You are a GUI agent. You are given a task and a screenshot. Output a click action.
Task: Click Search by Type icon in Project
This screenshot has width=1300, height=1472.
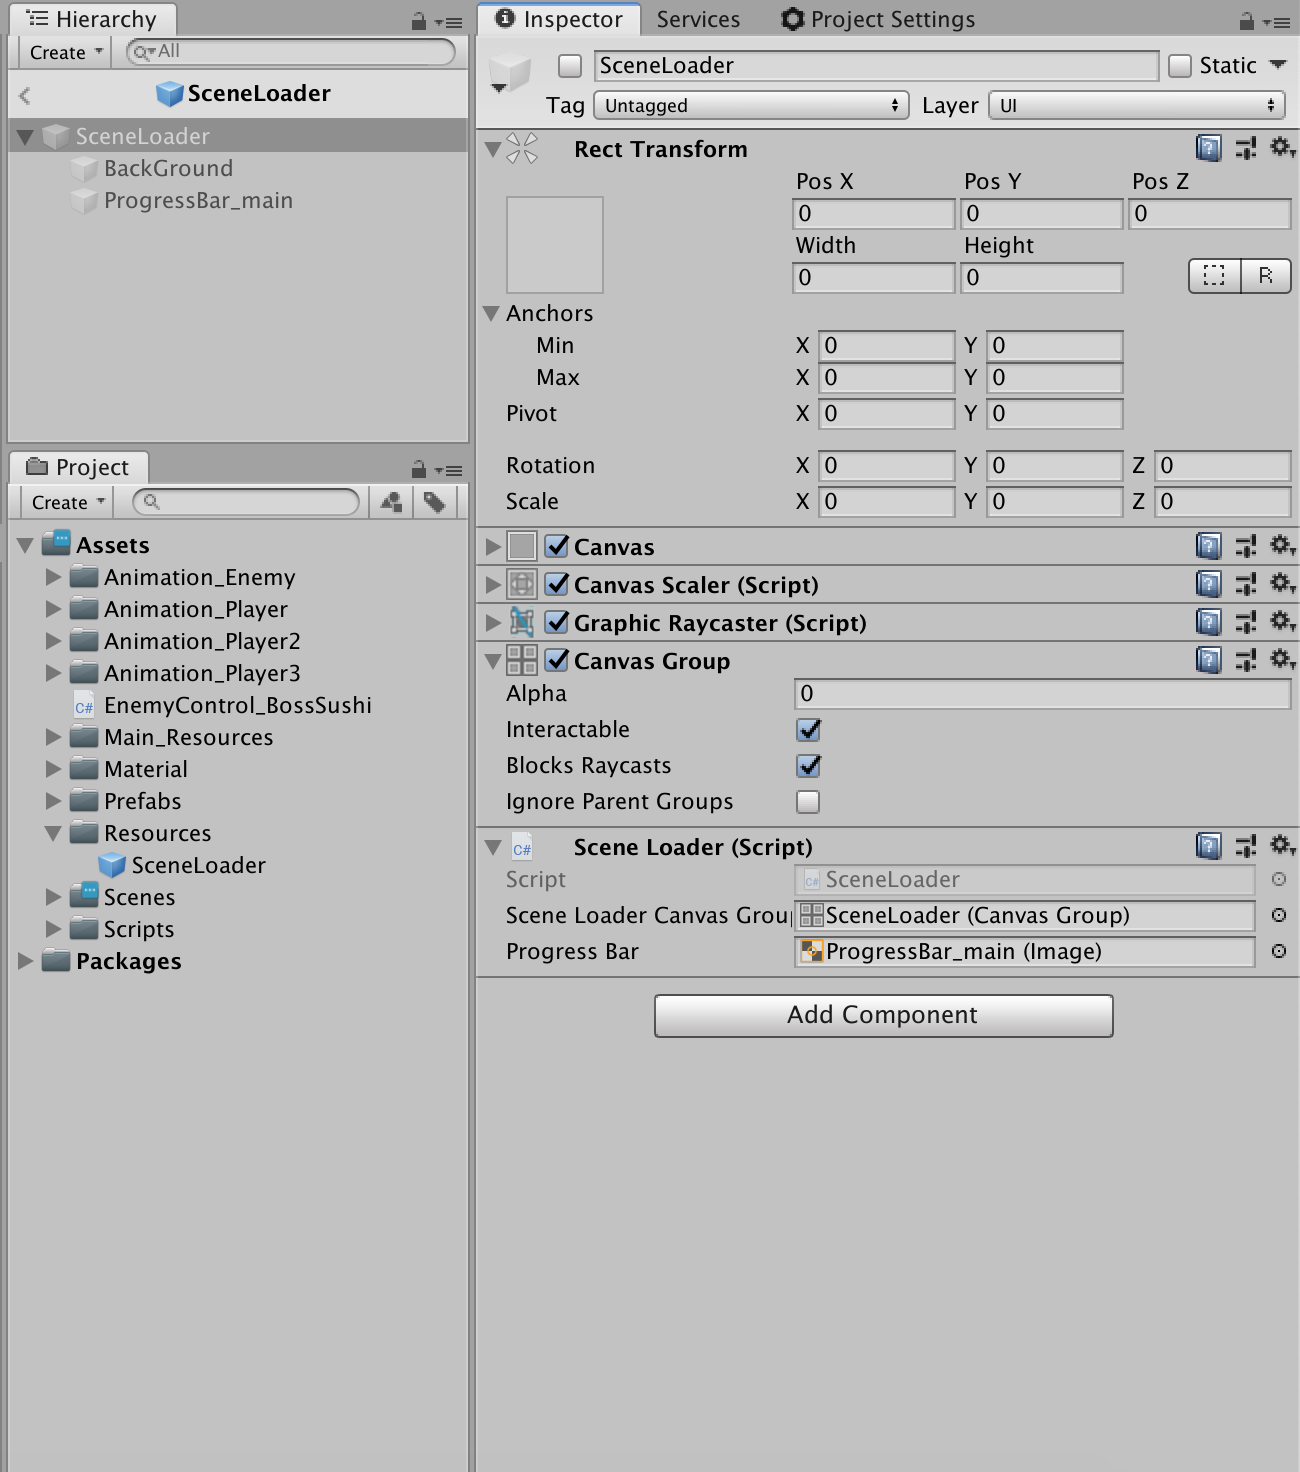click(x=392, y=502)
